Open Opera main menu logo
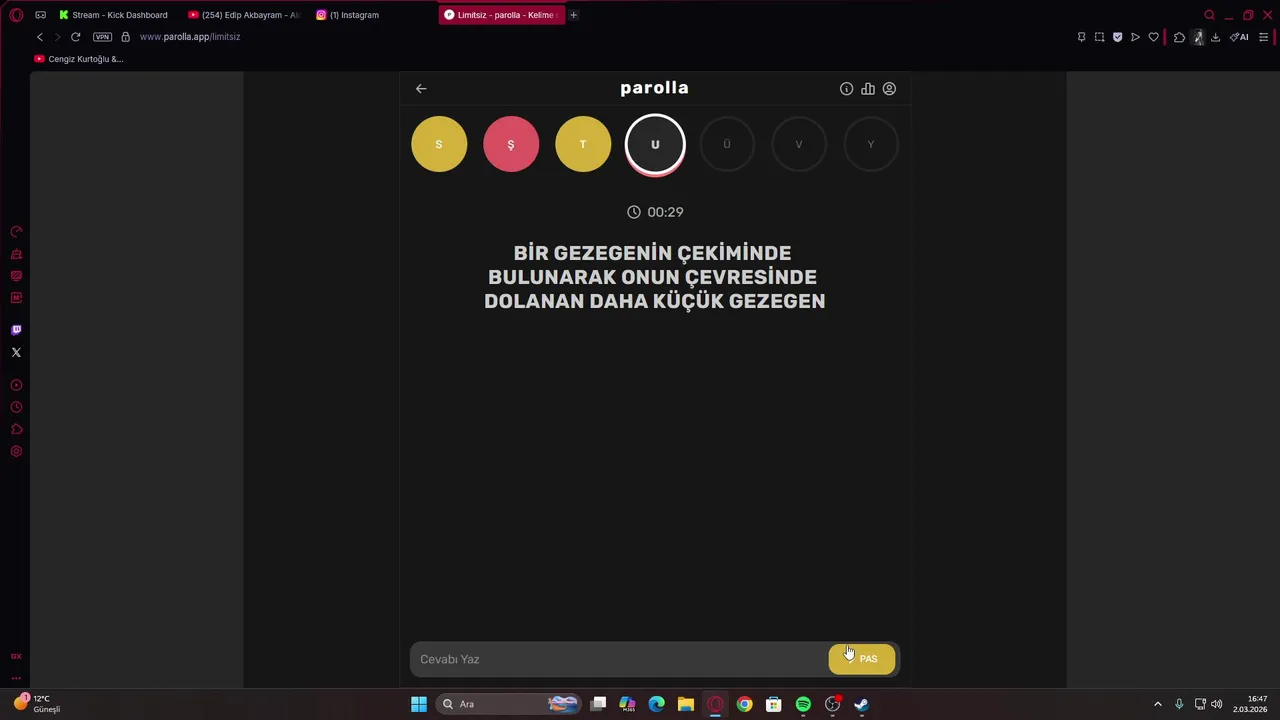Viewport: 1280px width, 720px height. pyautogui.click(x=16, y=15)
